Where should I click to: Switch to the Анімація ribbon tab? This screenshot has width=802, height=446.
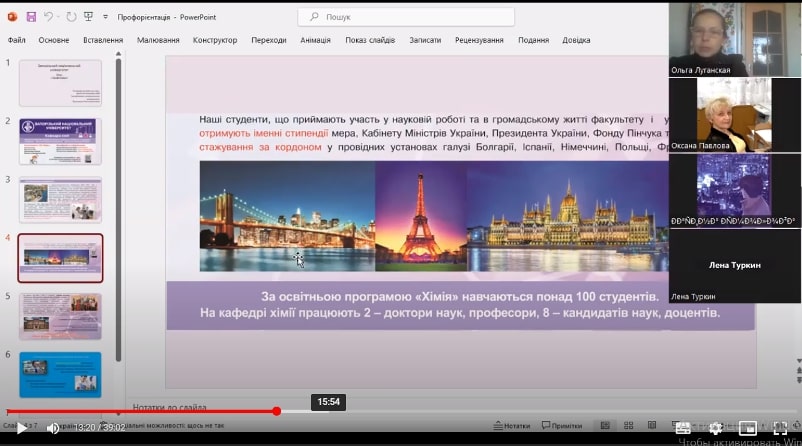click(x=315, y=40)
